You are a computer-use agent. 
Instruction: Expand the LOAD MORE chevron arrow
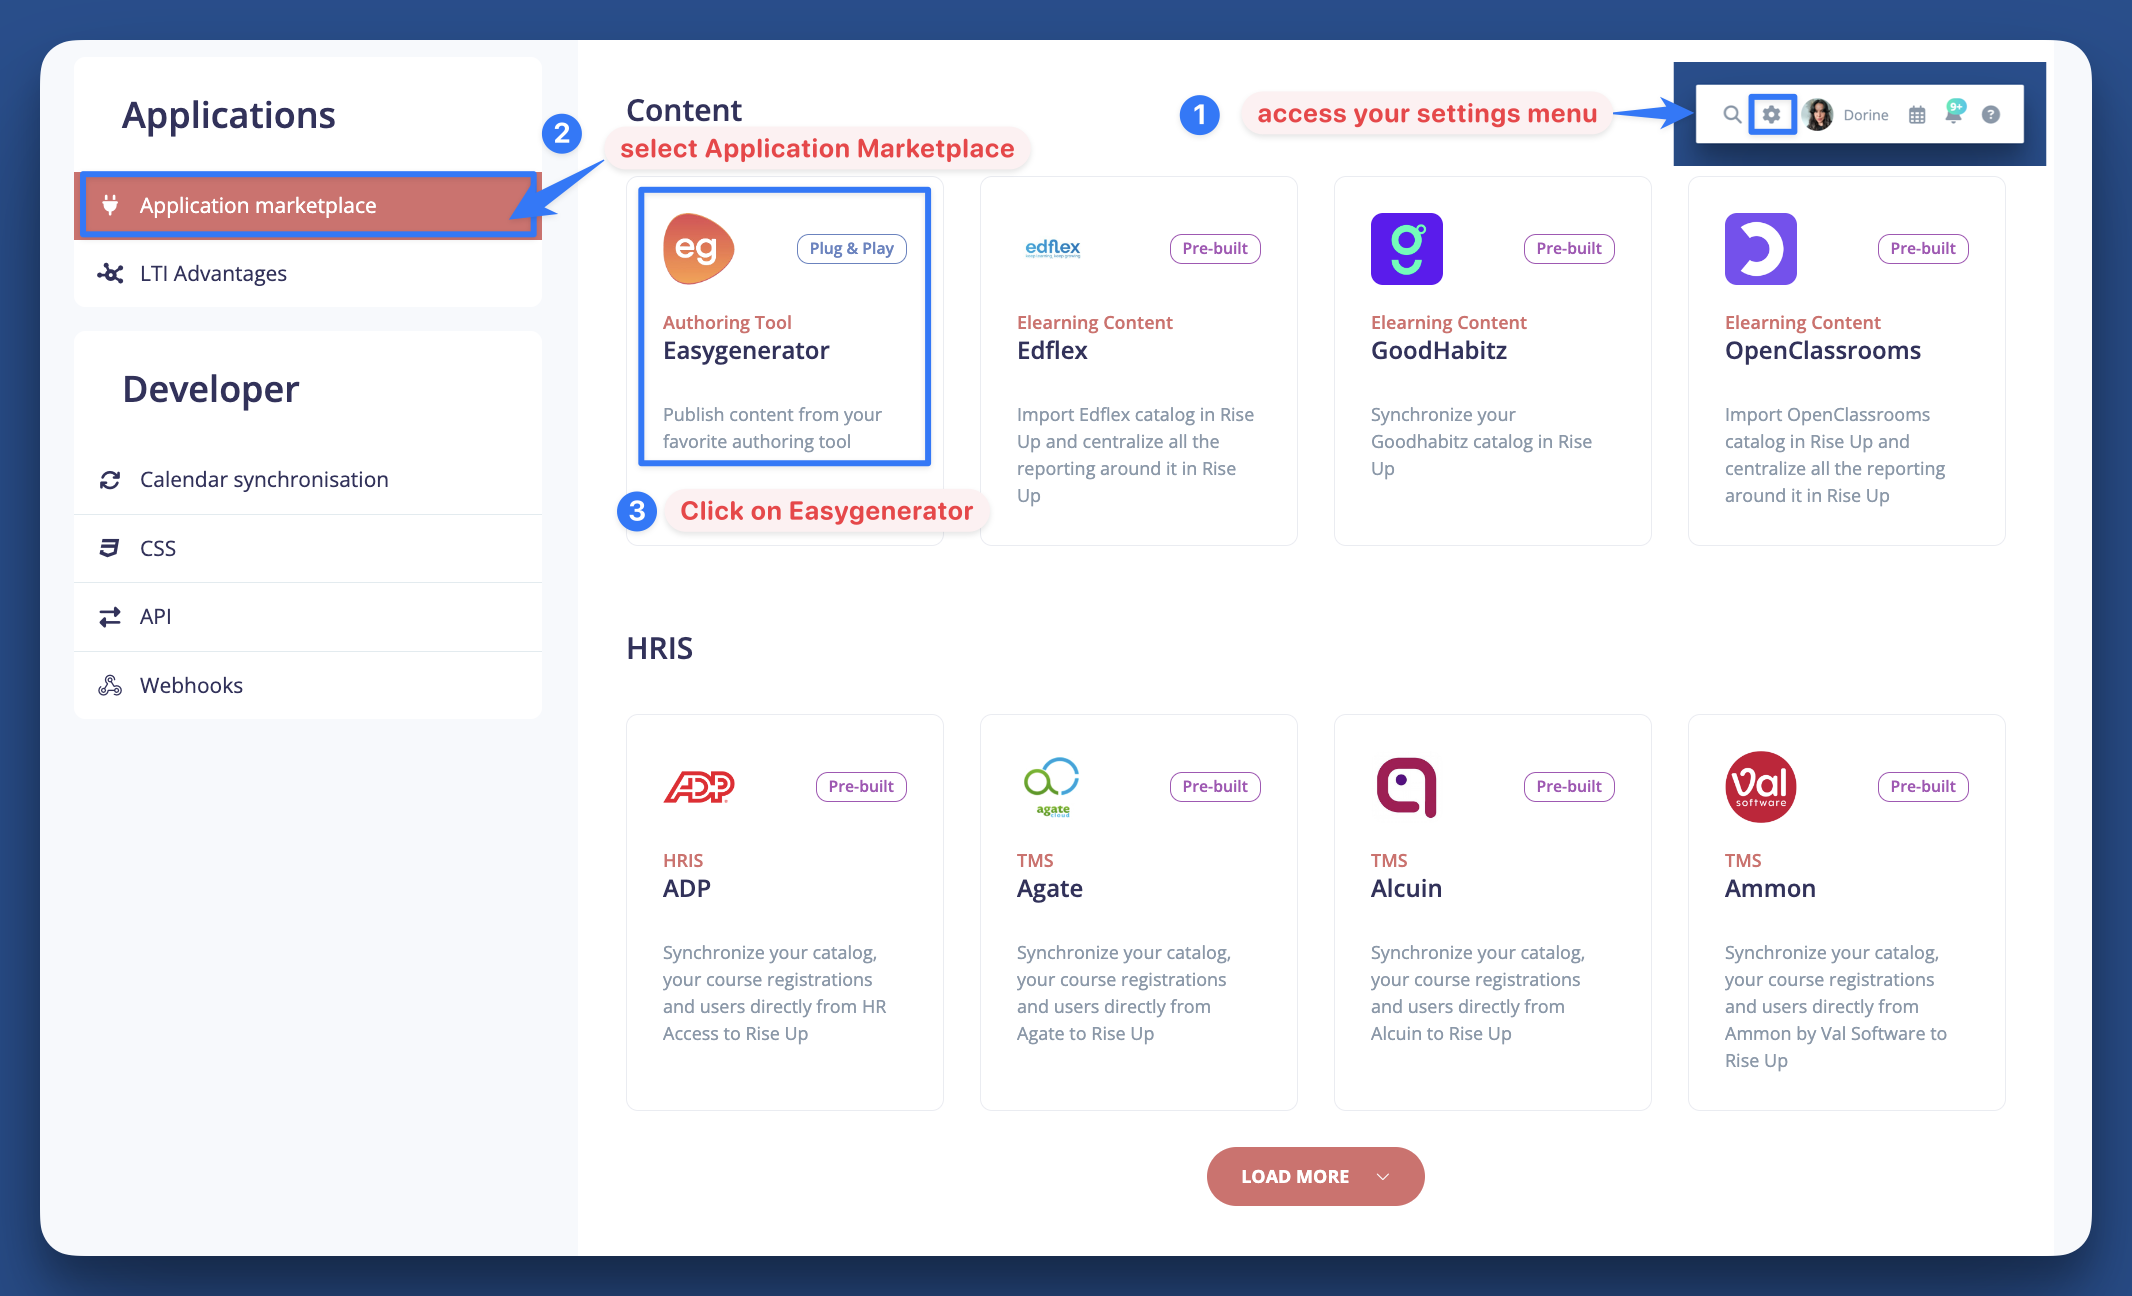pyautogui.click(x=1383, y=1177)
